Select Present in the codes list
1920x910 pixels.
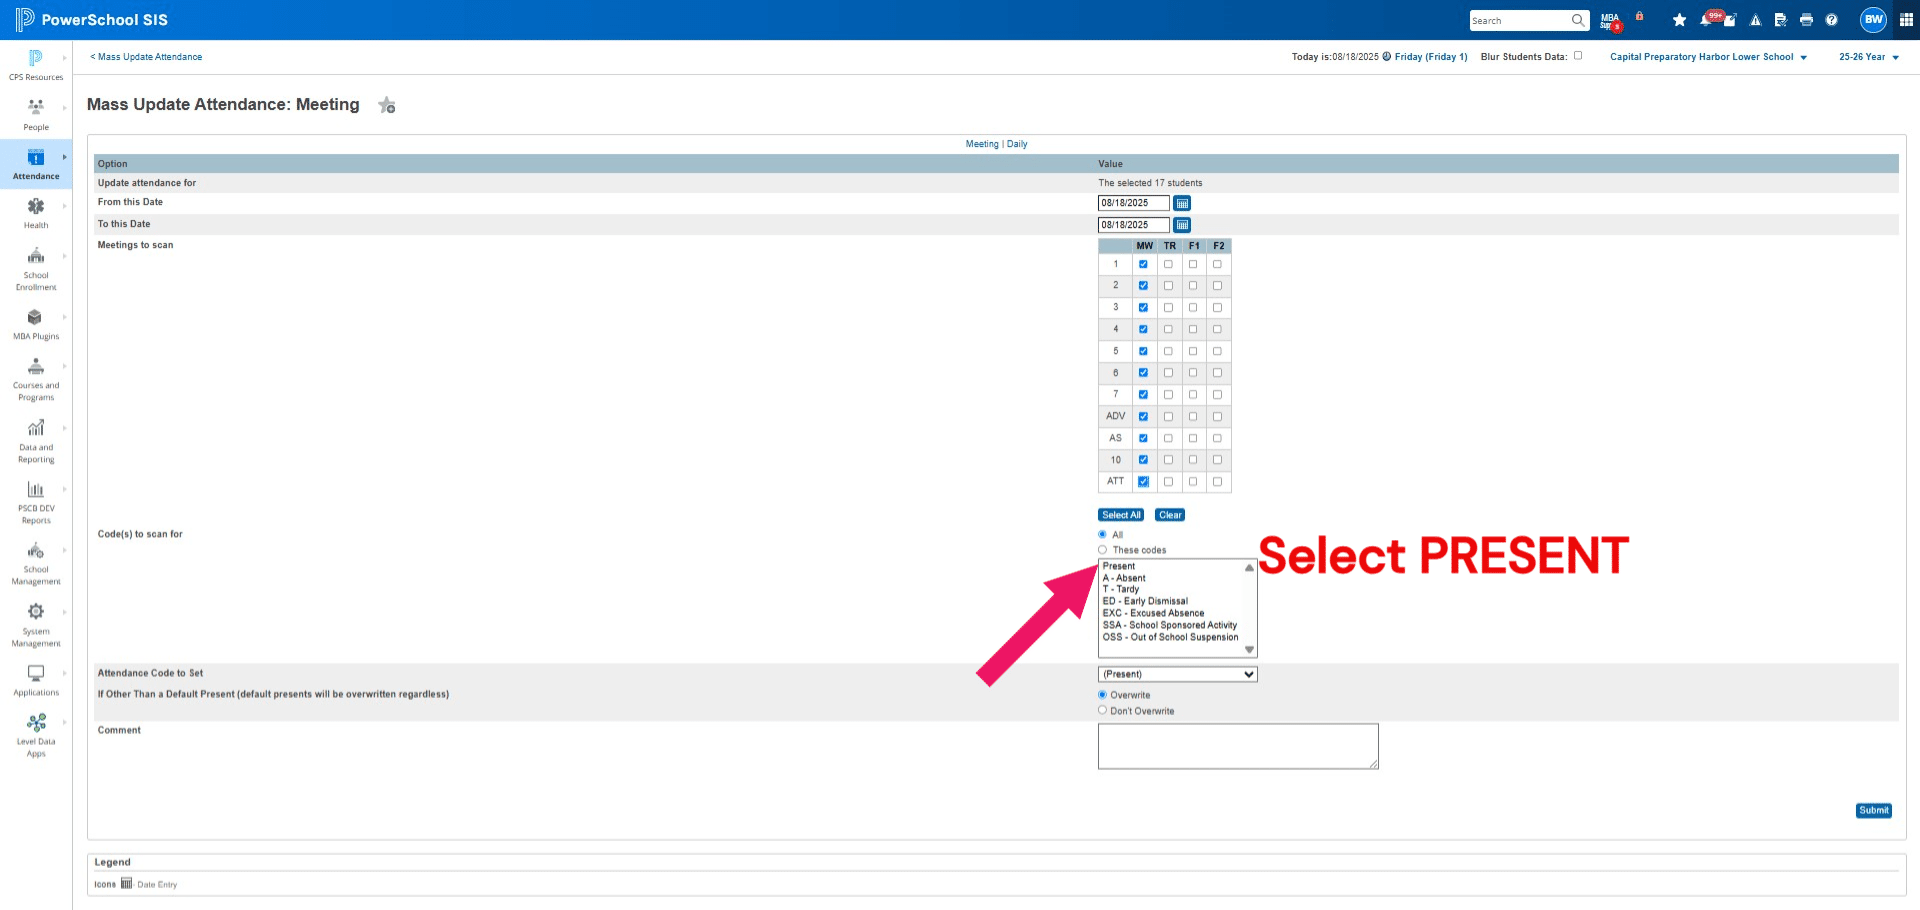pos(1119,567)
